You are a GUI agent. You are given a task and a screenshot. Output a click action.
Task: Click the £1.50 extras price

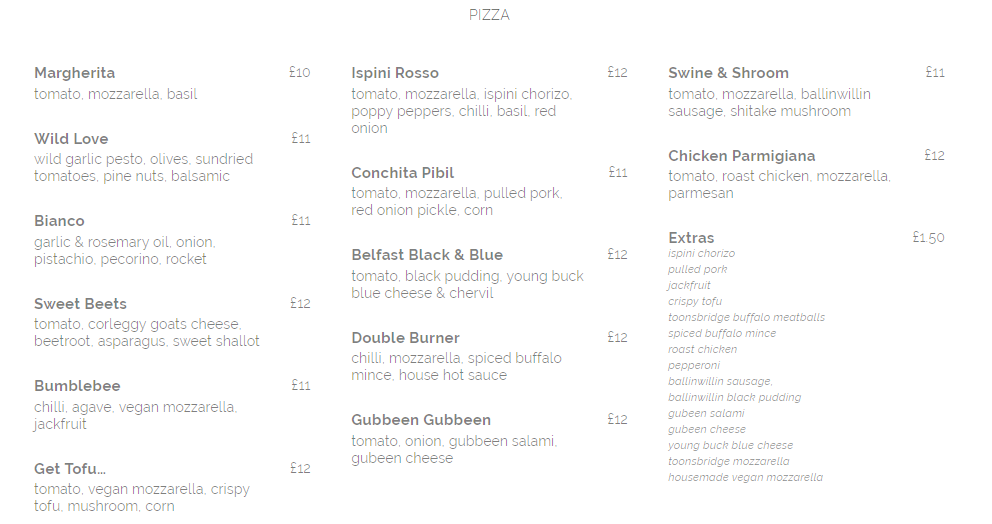928,238
